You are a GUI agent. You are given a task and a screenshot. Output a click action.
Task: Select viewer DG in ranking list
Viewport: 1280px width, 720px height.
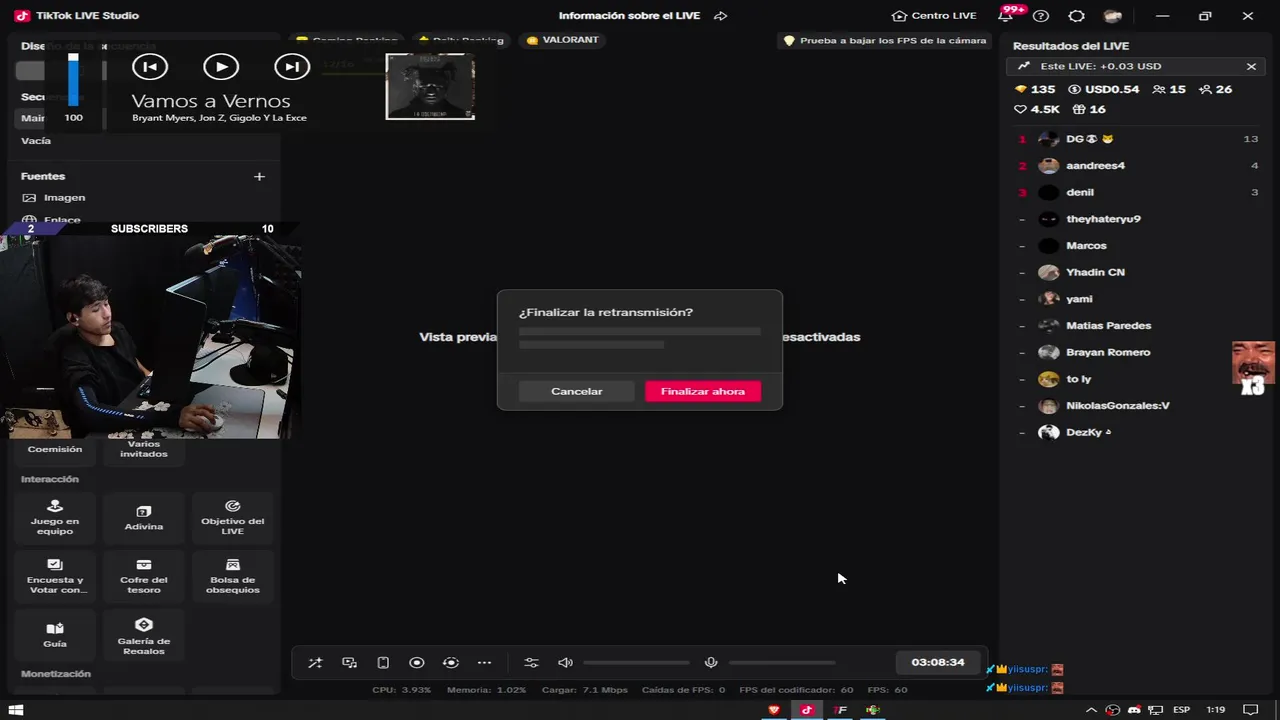[1138, 139]
